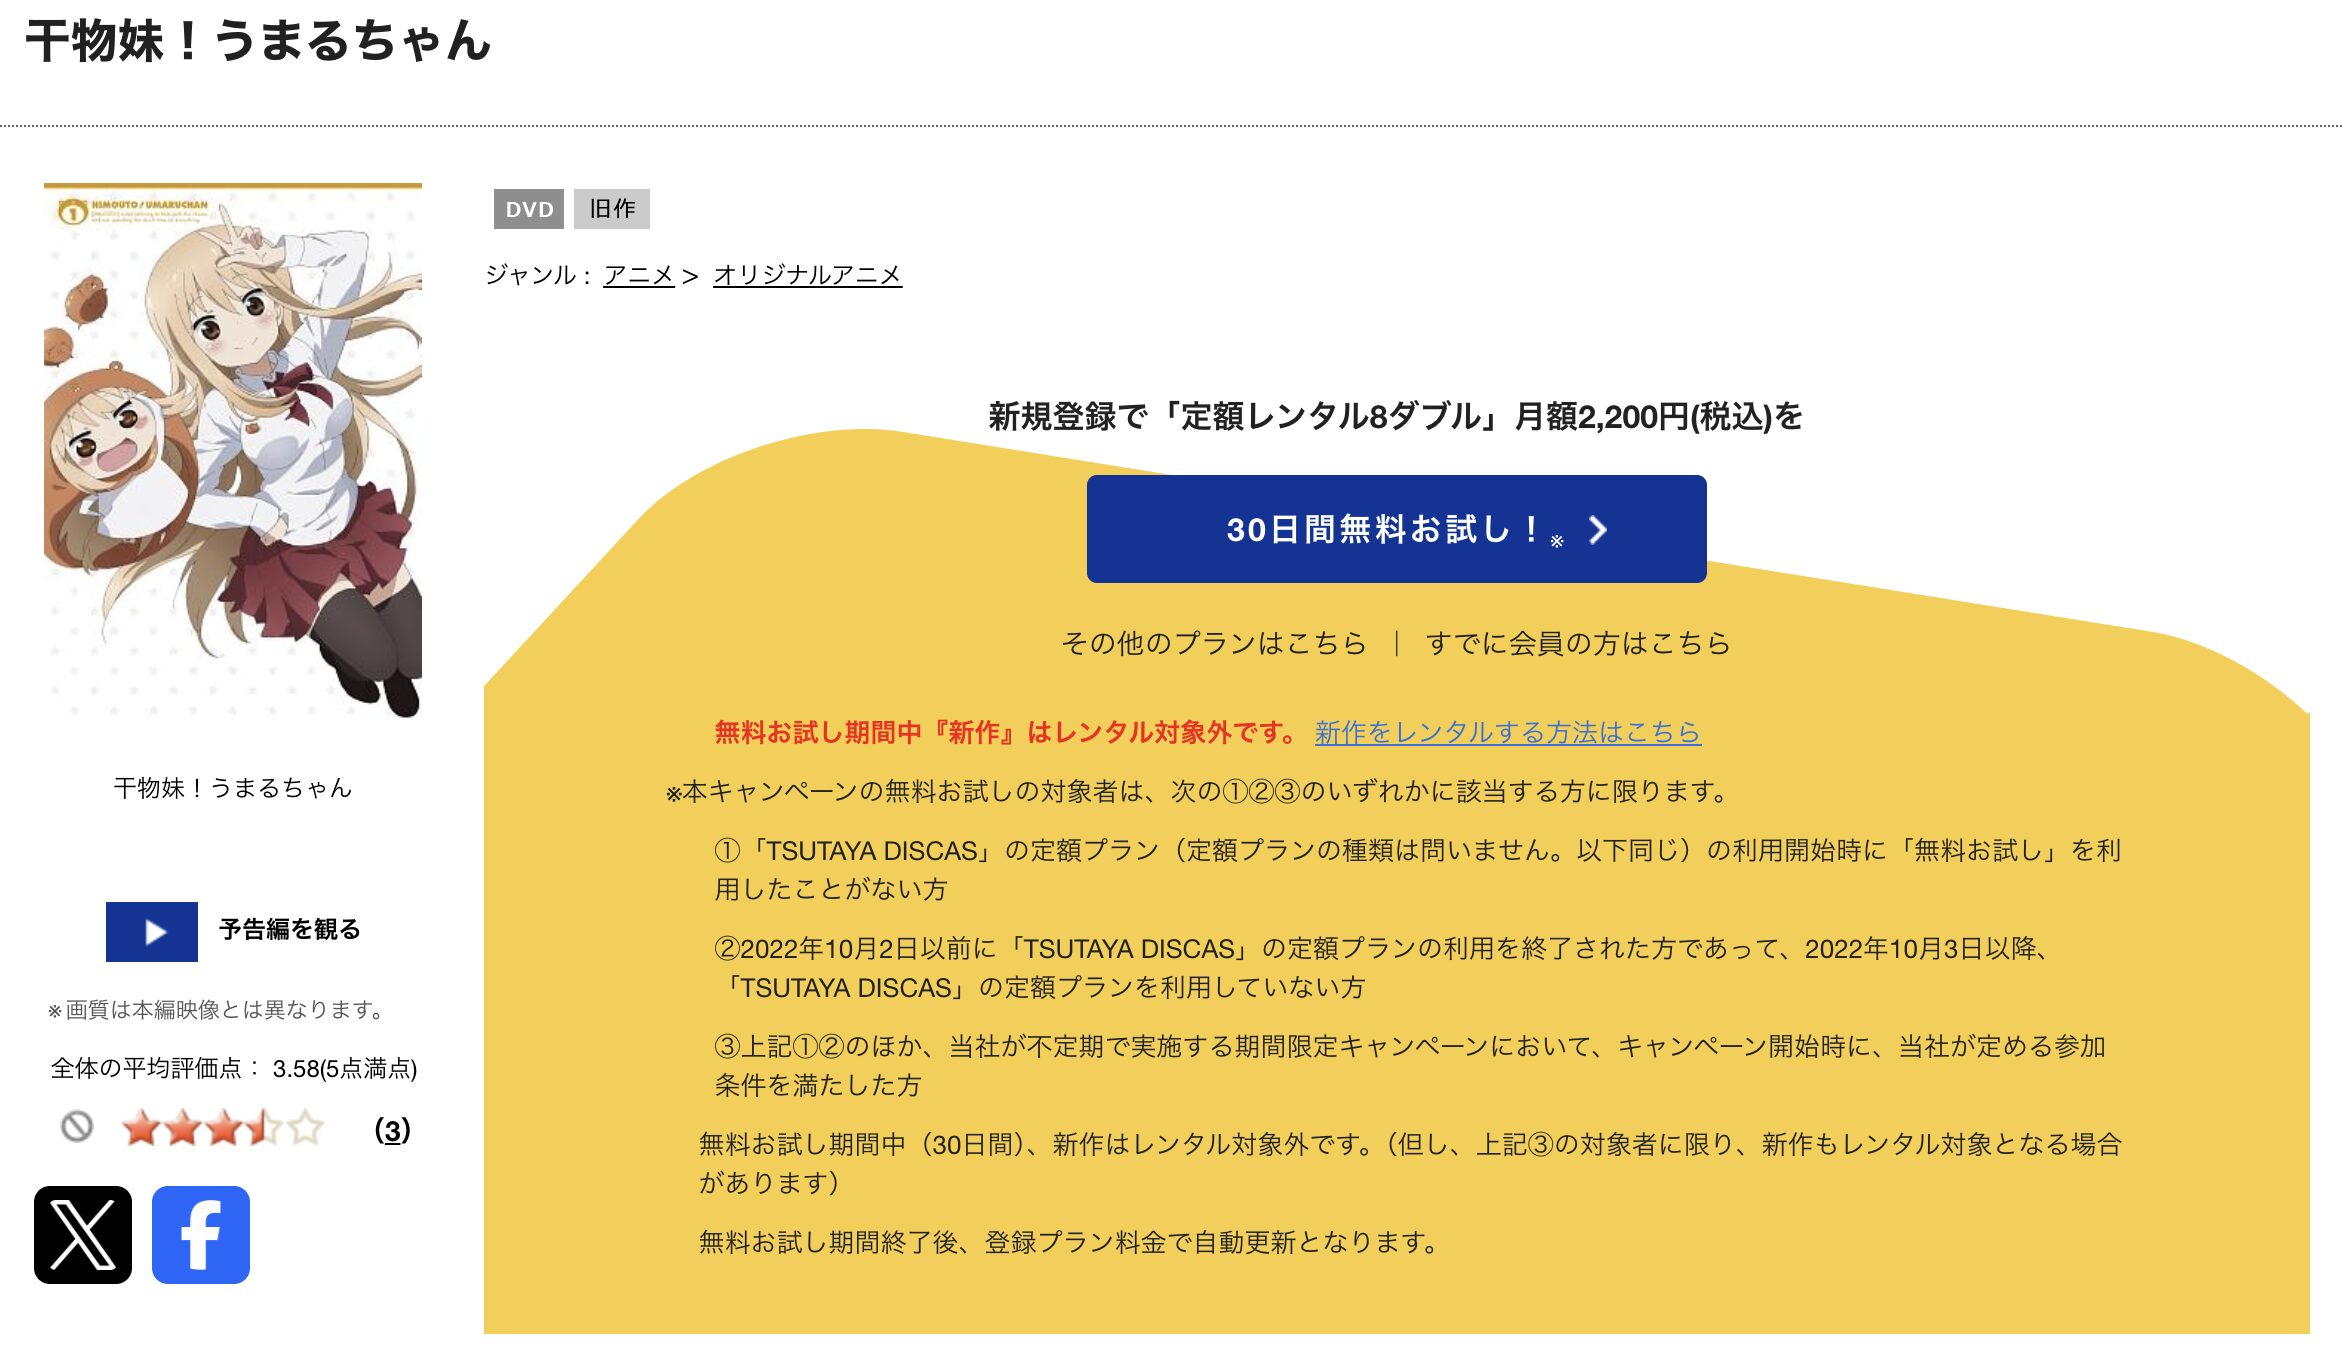Screen dimensions: 2342x1346
Task: Click the Umaru-chan DVD cover image
Action: (x=233, y=451)
